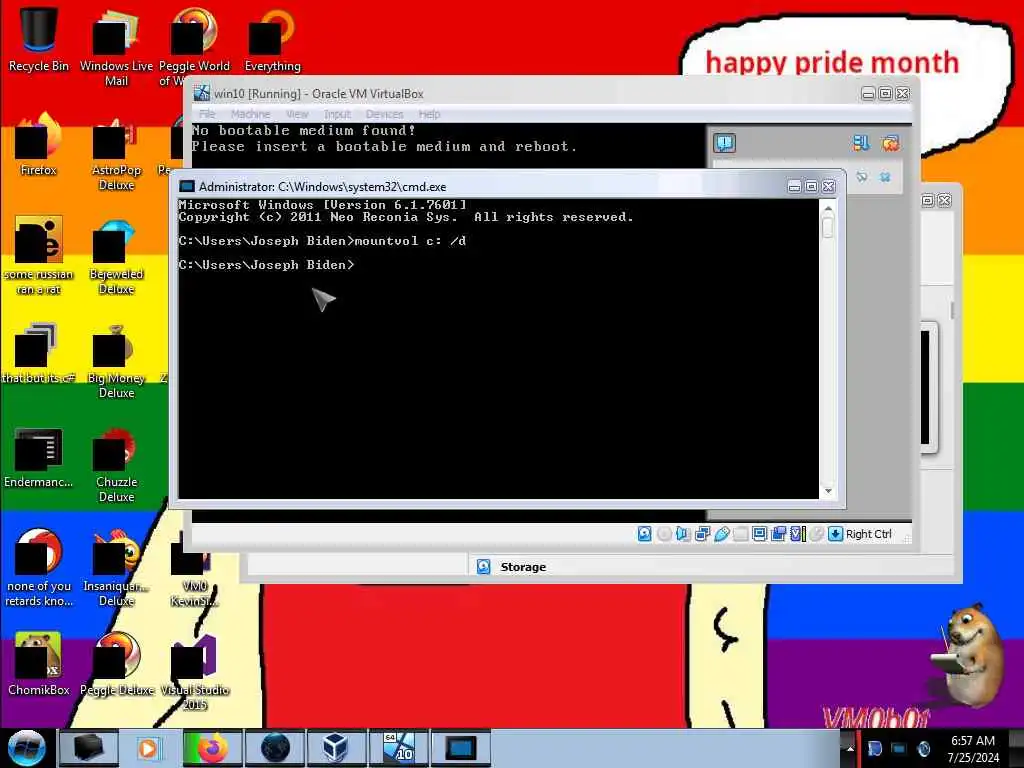Screen dimensions: 1024x768
Task: Launch Big Money Deluxe desktop icon
Action: (116, 360)
